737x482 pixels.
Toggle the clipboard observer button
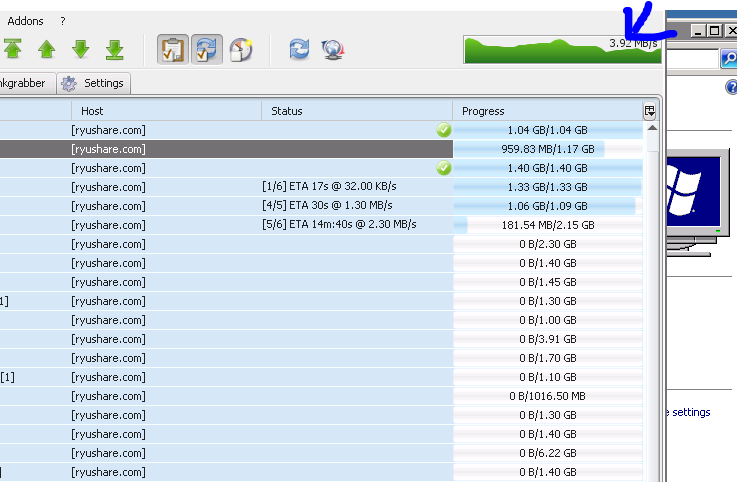172,49
